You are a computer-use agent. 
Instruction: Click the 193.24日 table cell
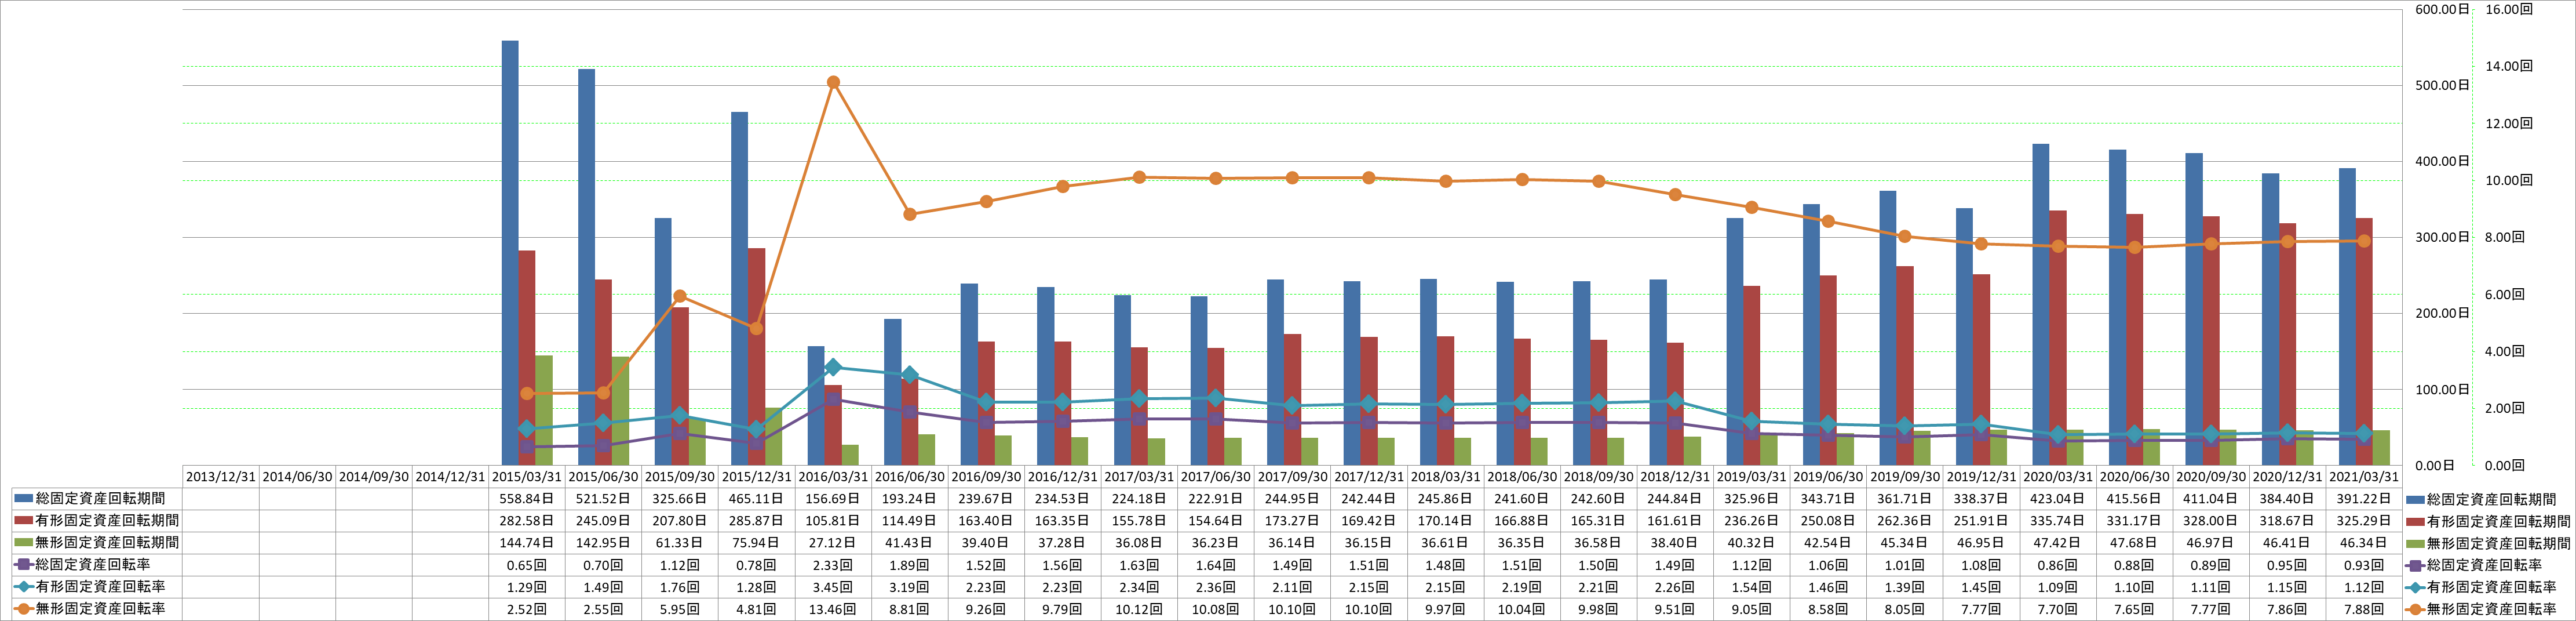(x=909, y=499)
